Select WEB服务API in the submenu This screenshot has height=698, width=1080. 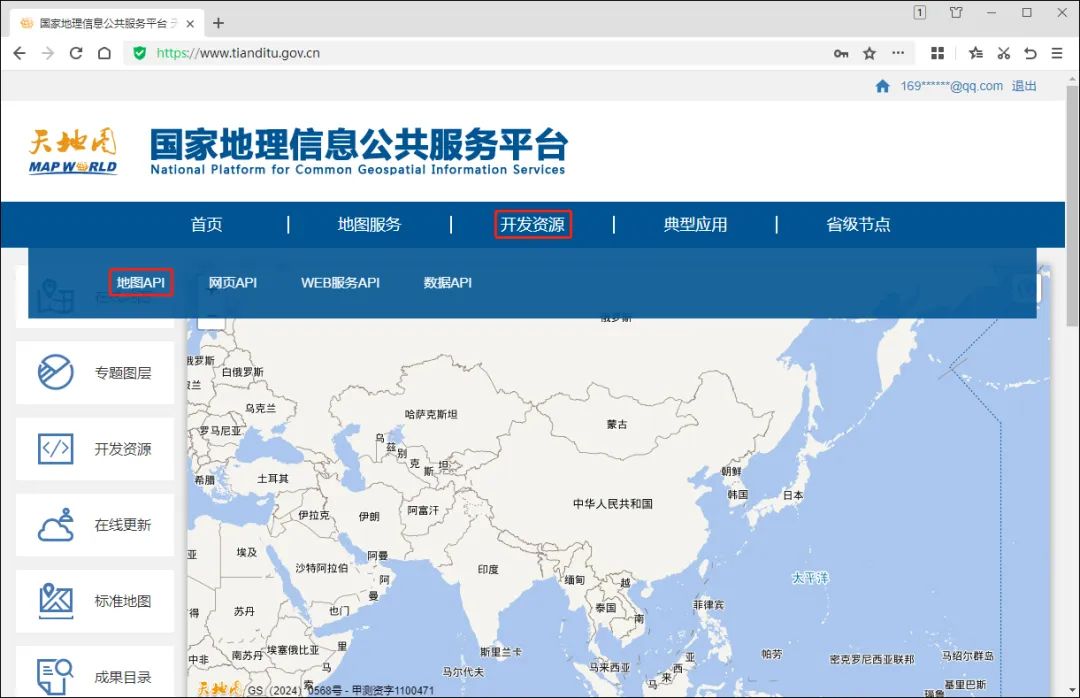click(340, 283)
